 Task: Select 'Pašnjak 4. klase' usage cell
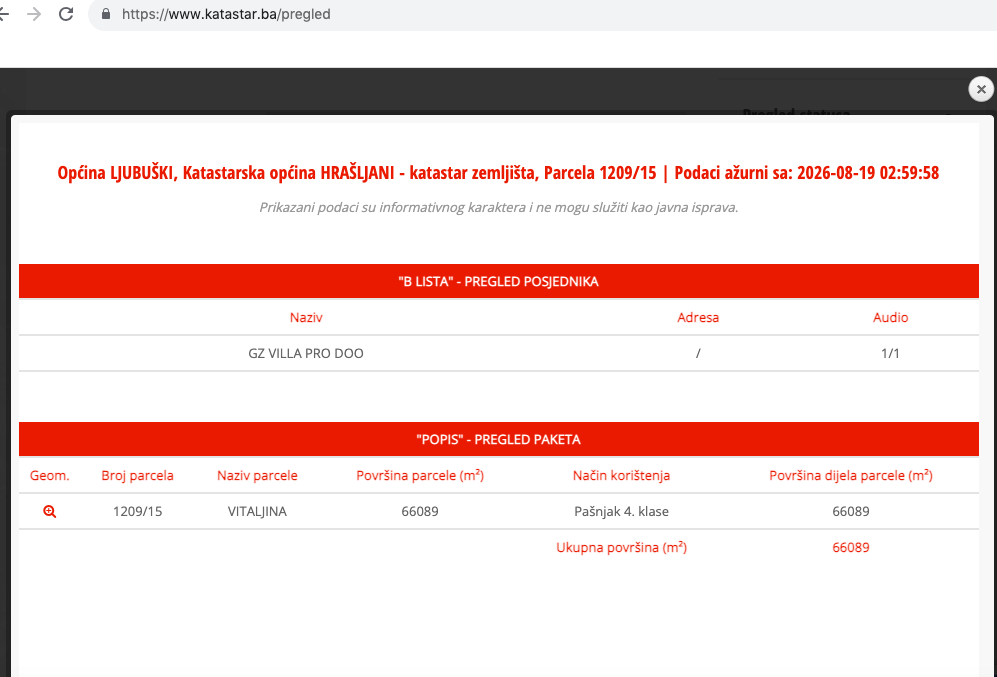[621, 511]
